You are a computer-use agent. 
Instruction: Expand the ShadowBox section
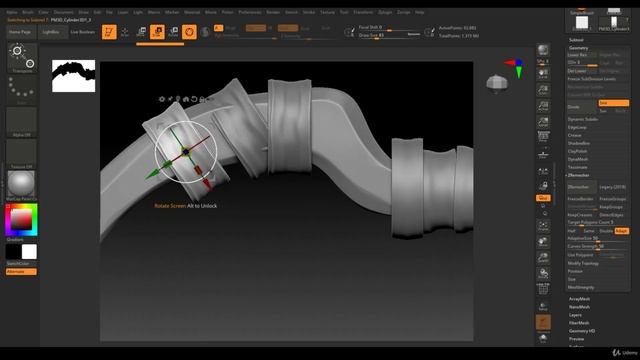click(x=579, y=143)
